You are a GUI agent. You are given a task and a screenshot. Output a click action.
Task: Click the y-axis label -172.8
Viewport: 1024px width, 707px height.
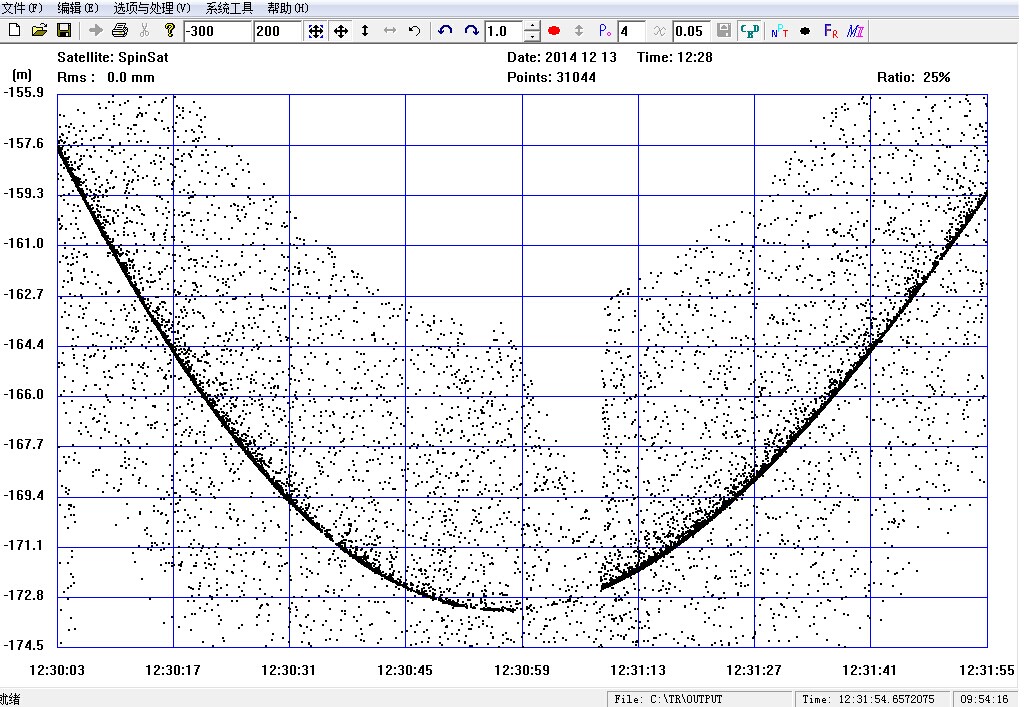24,595
